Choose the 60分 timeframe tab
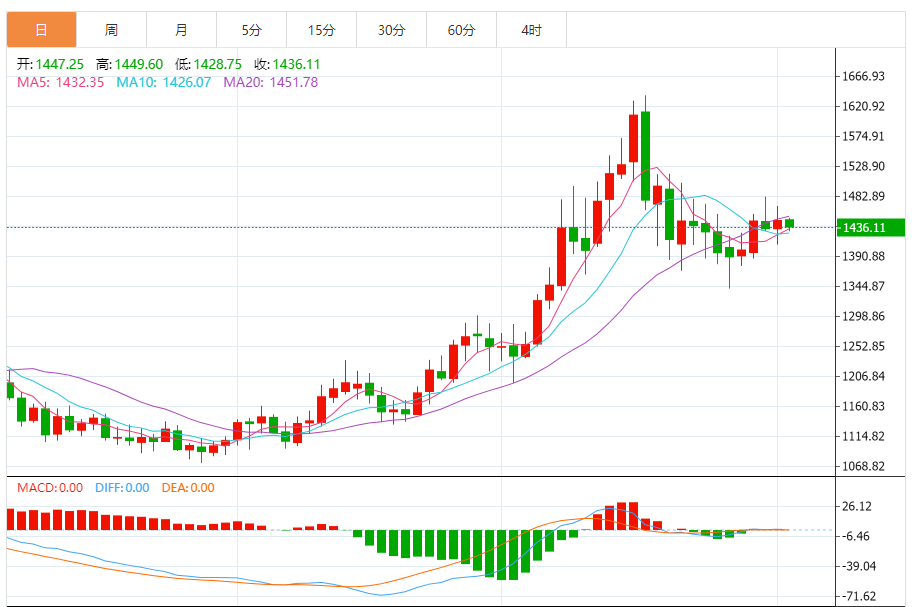Viewport: 912px width, 607px height. coord(461,30)
